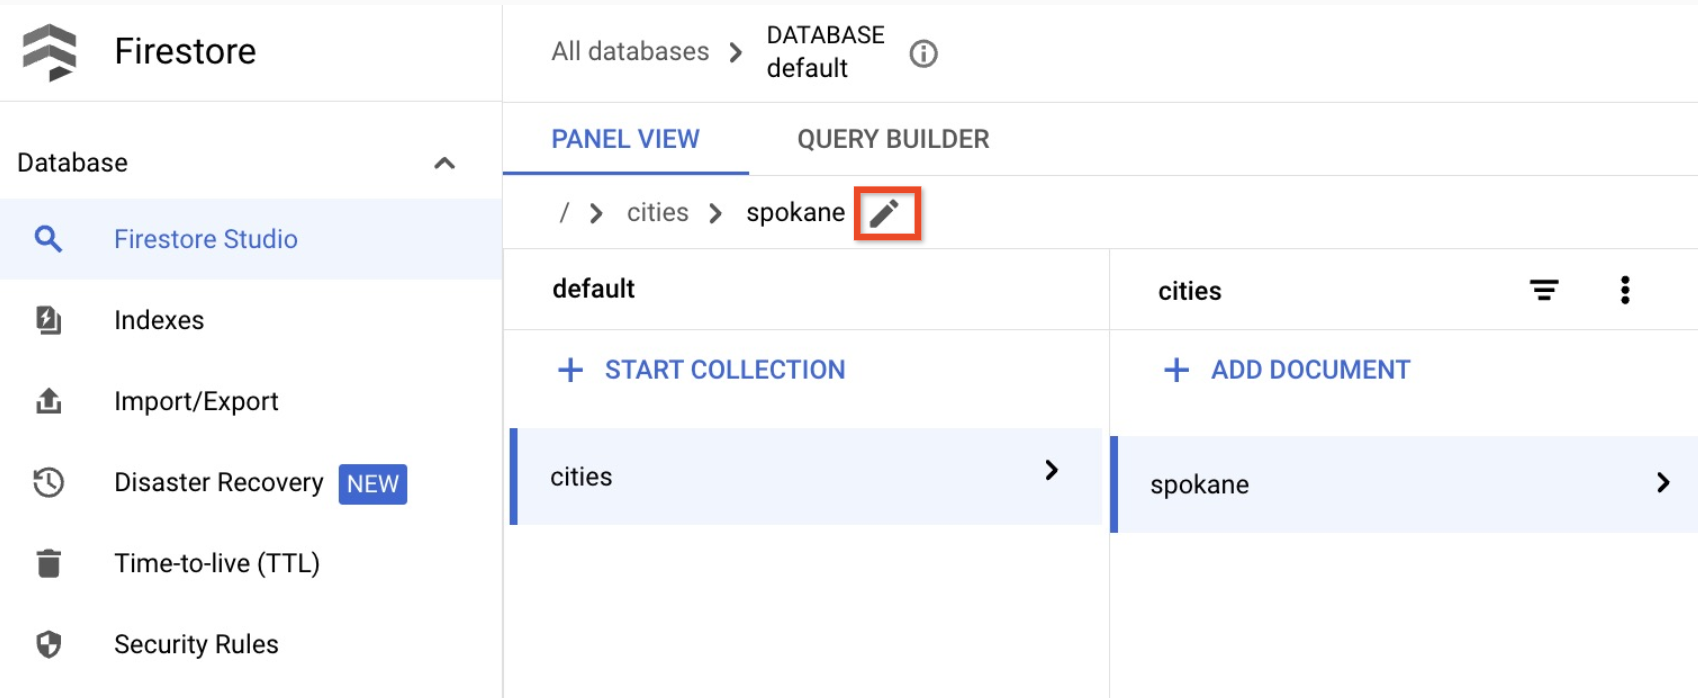
Task: Expand the spokane document row arrow
Action: [1663, 483]
